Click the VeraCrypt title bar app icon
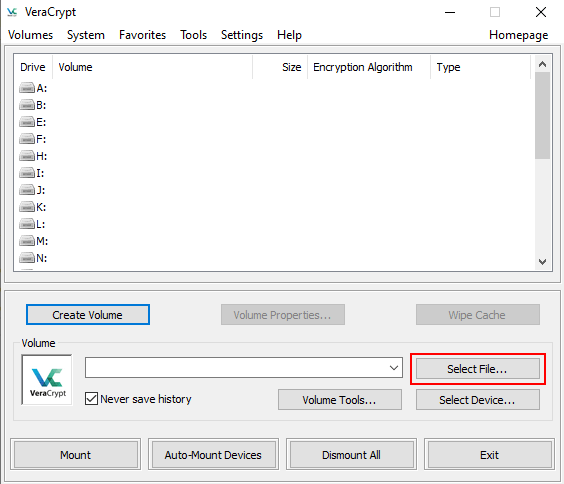Screen dimensions: 564x484 12,12
